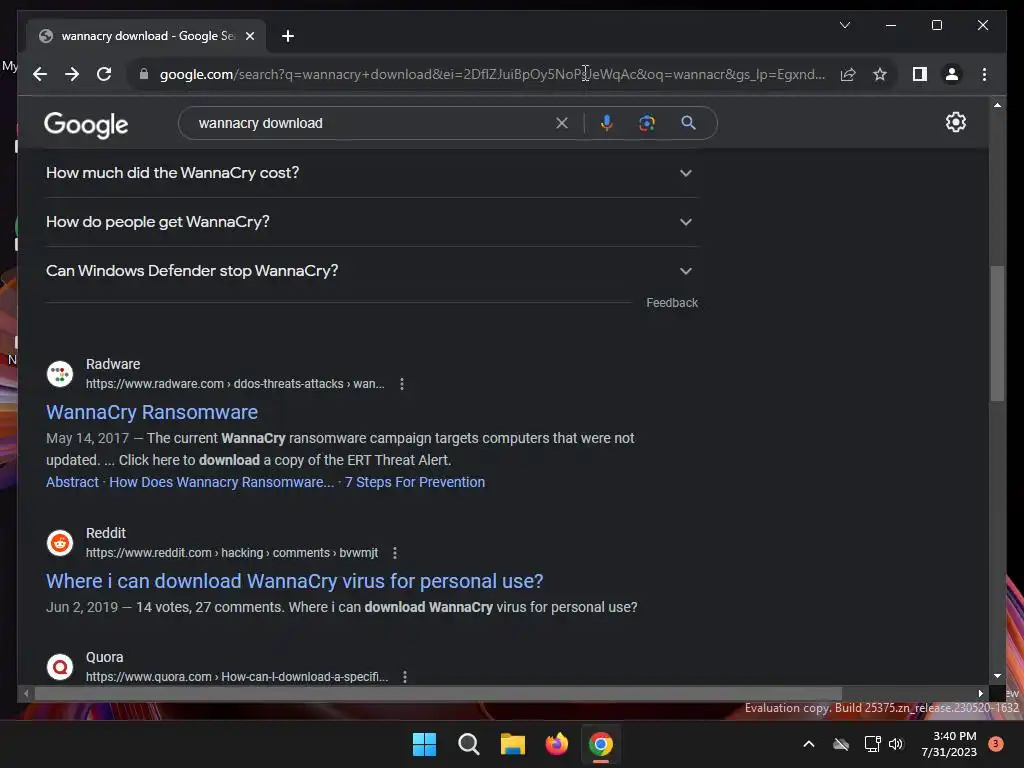Reload the Google search page
The height and width of the screenshot is (768, 1024).
[104, 74]
